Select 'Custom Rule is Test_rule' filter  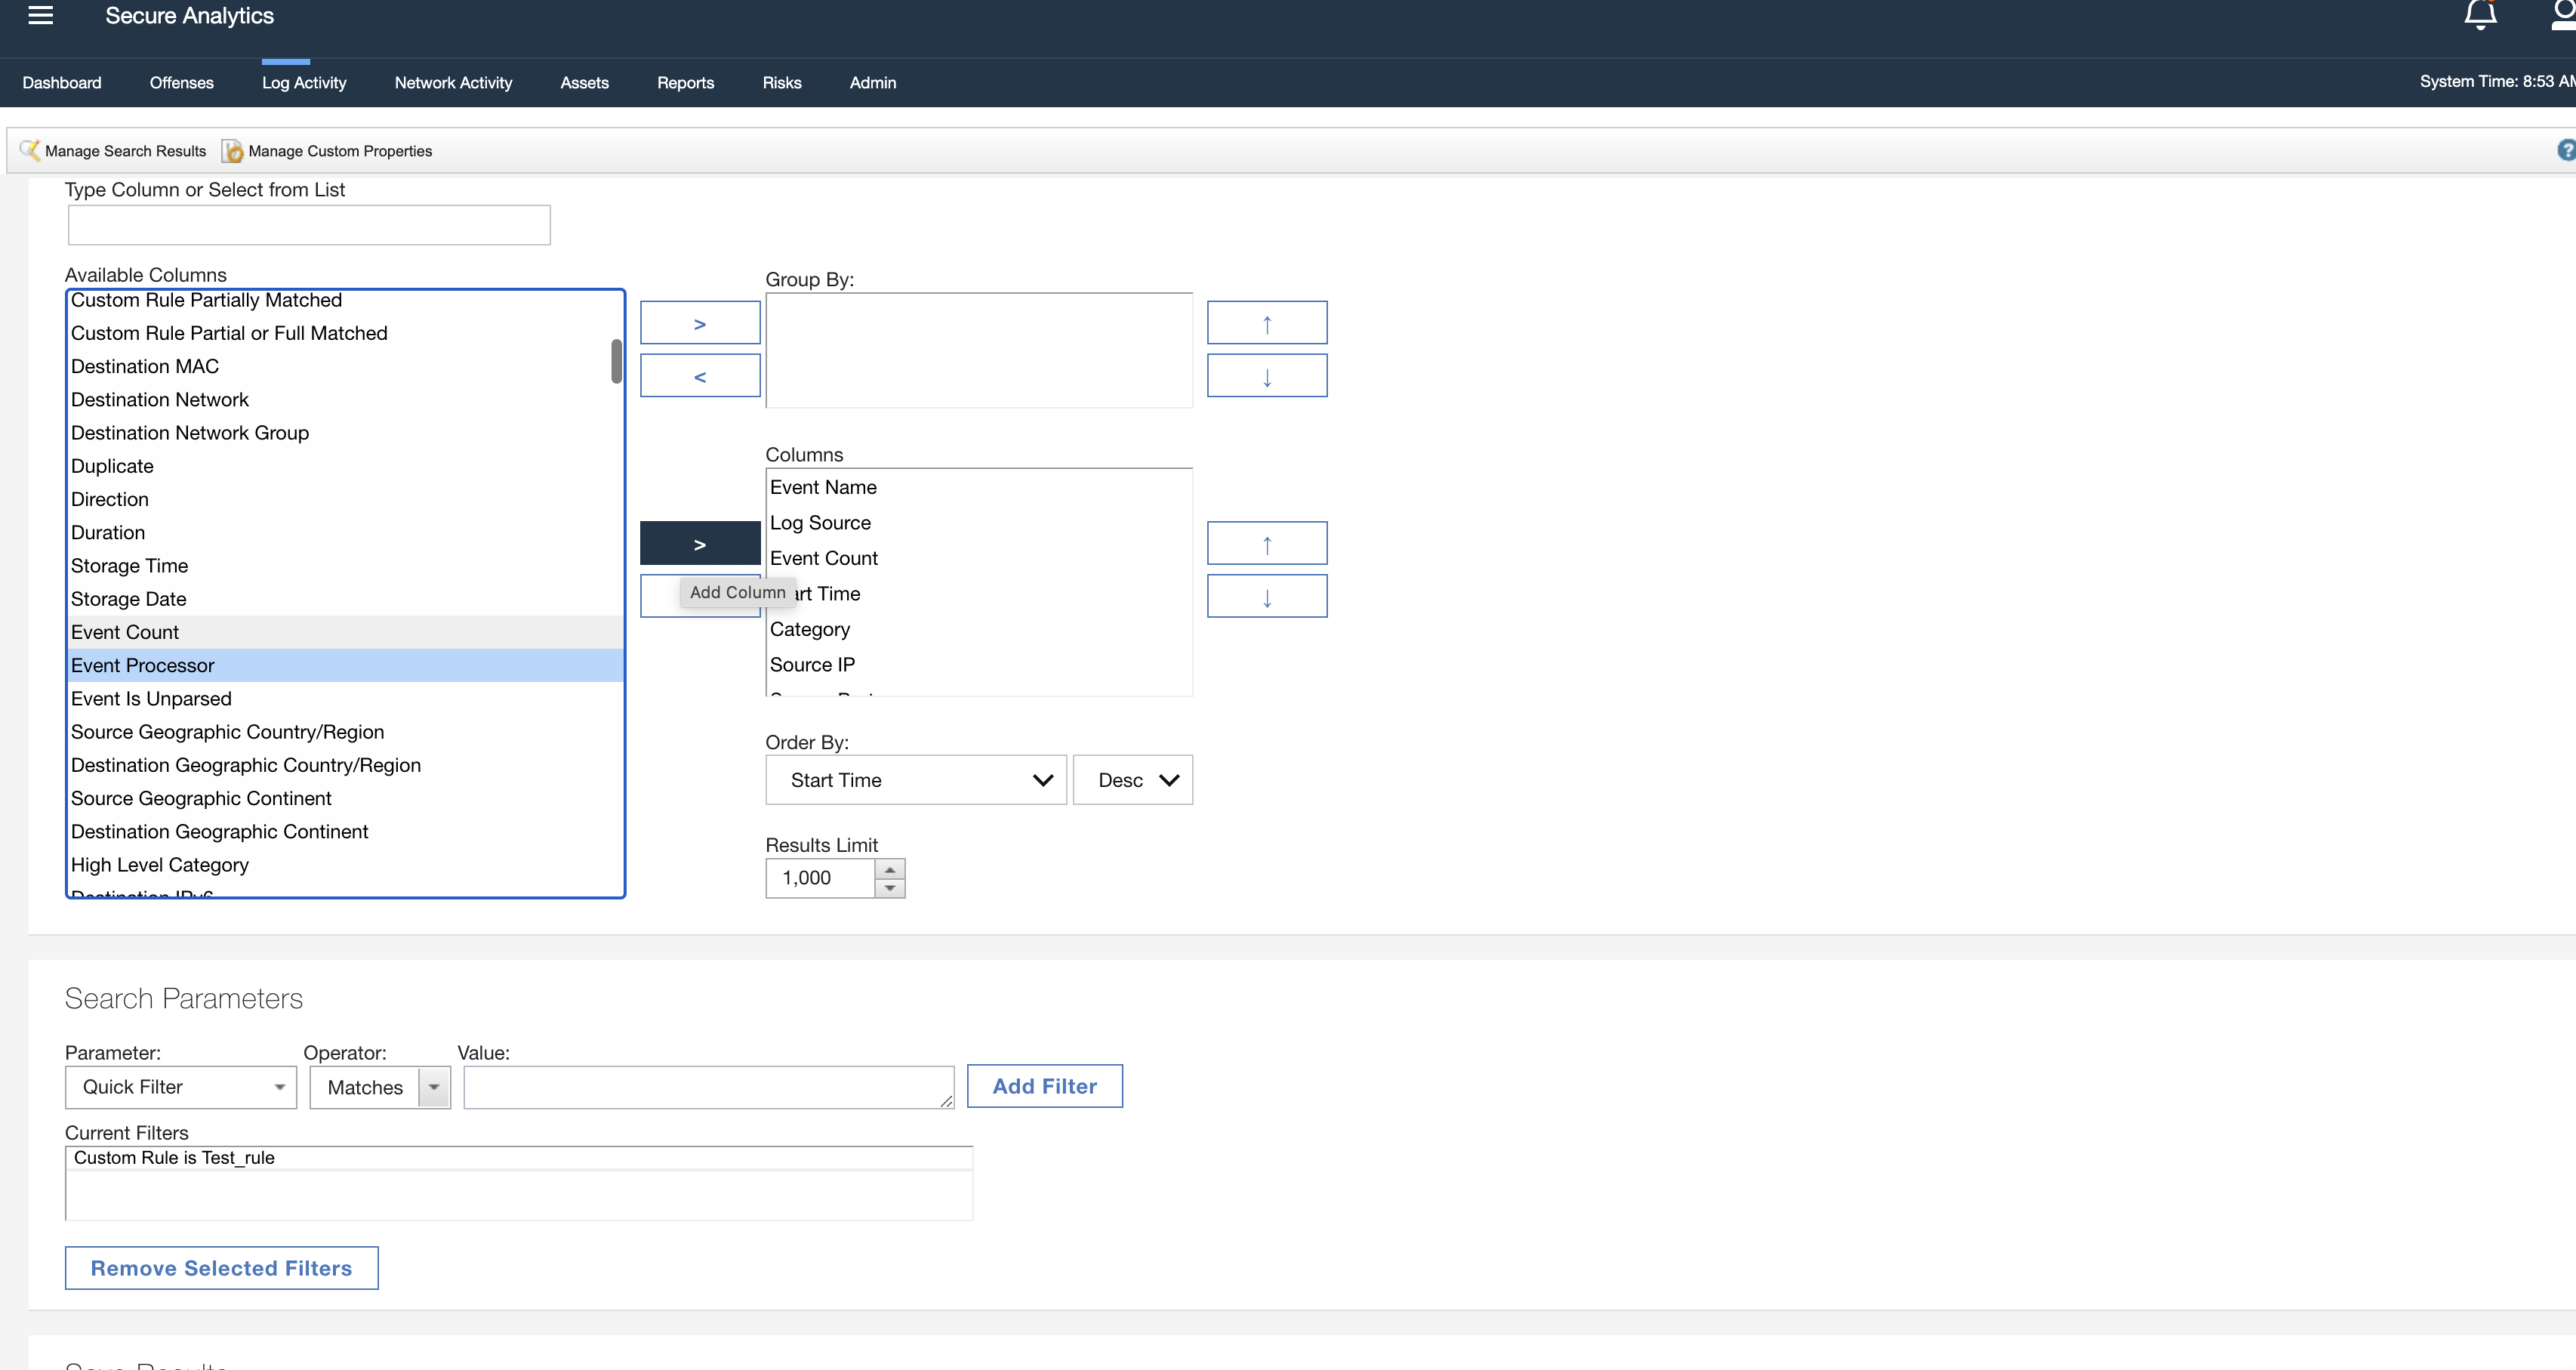519,1158
